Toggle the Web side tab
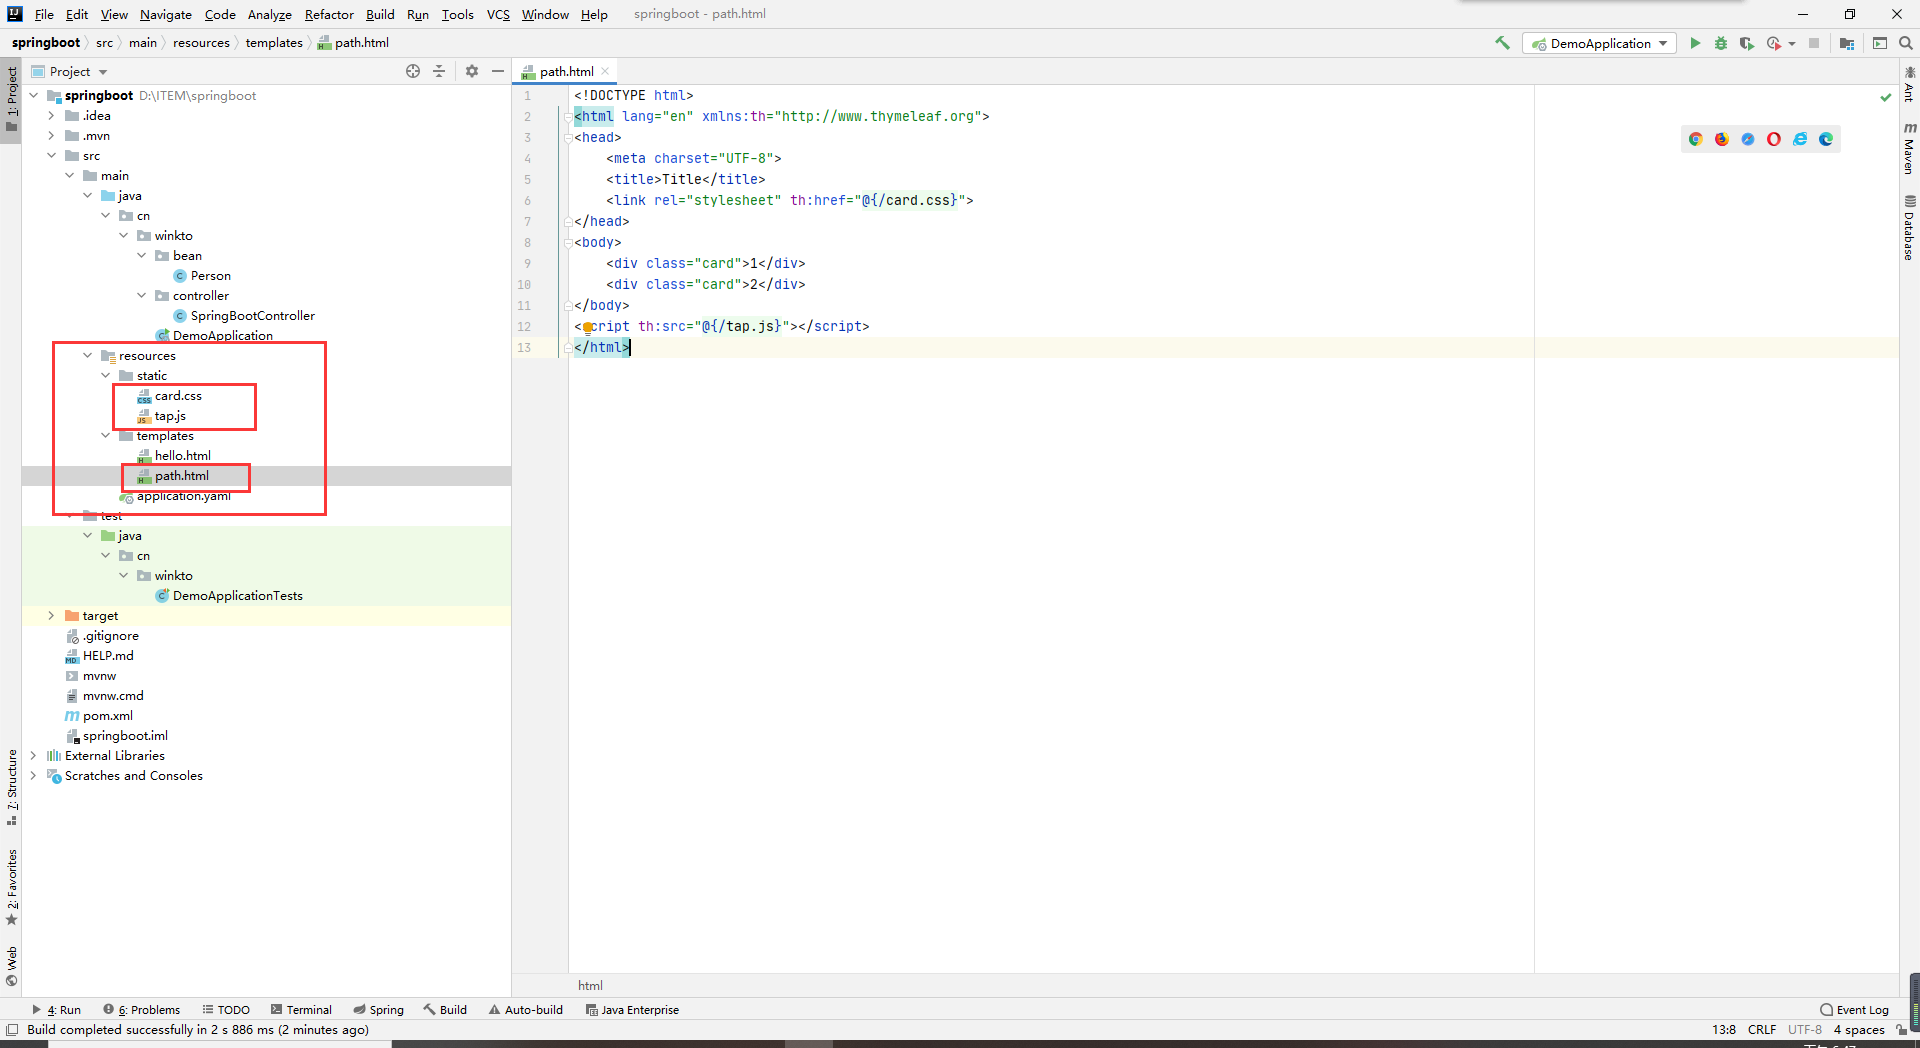Viewport: 1920px width, 1048px height. [11, 966]
